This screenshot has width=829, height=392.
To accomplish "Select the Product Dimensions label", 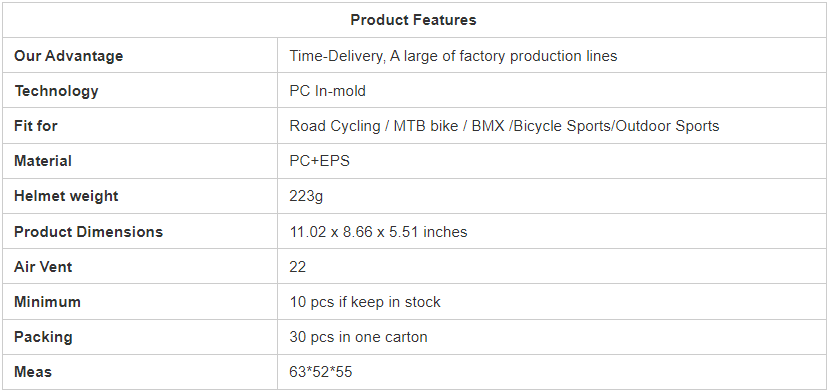I will (88, 232).
